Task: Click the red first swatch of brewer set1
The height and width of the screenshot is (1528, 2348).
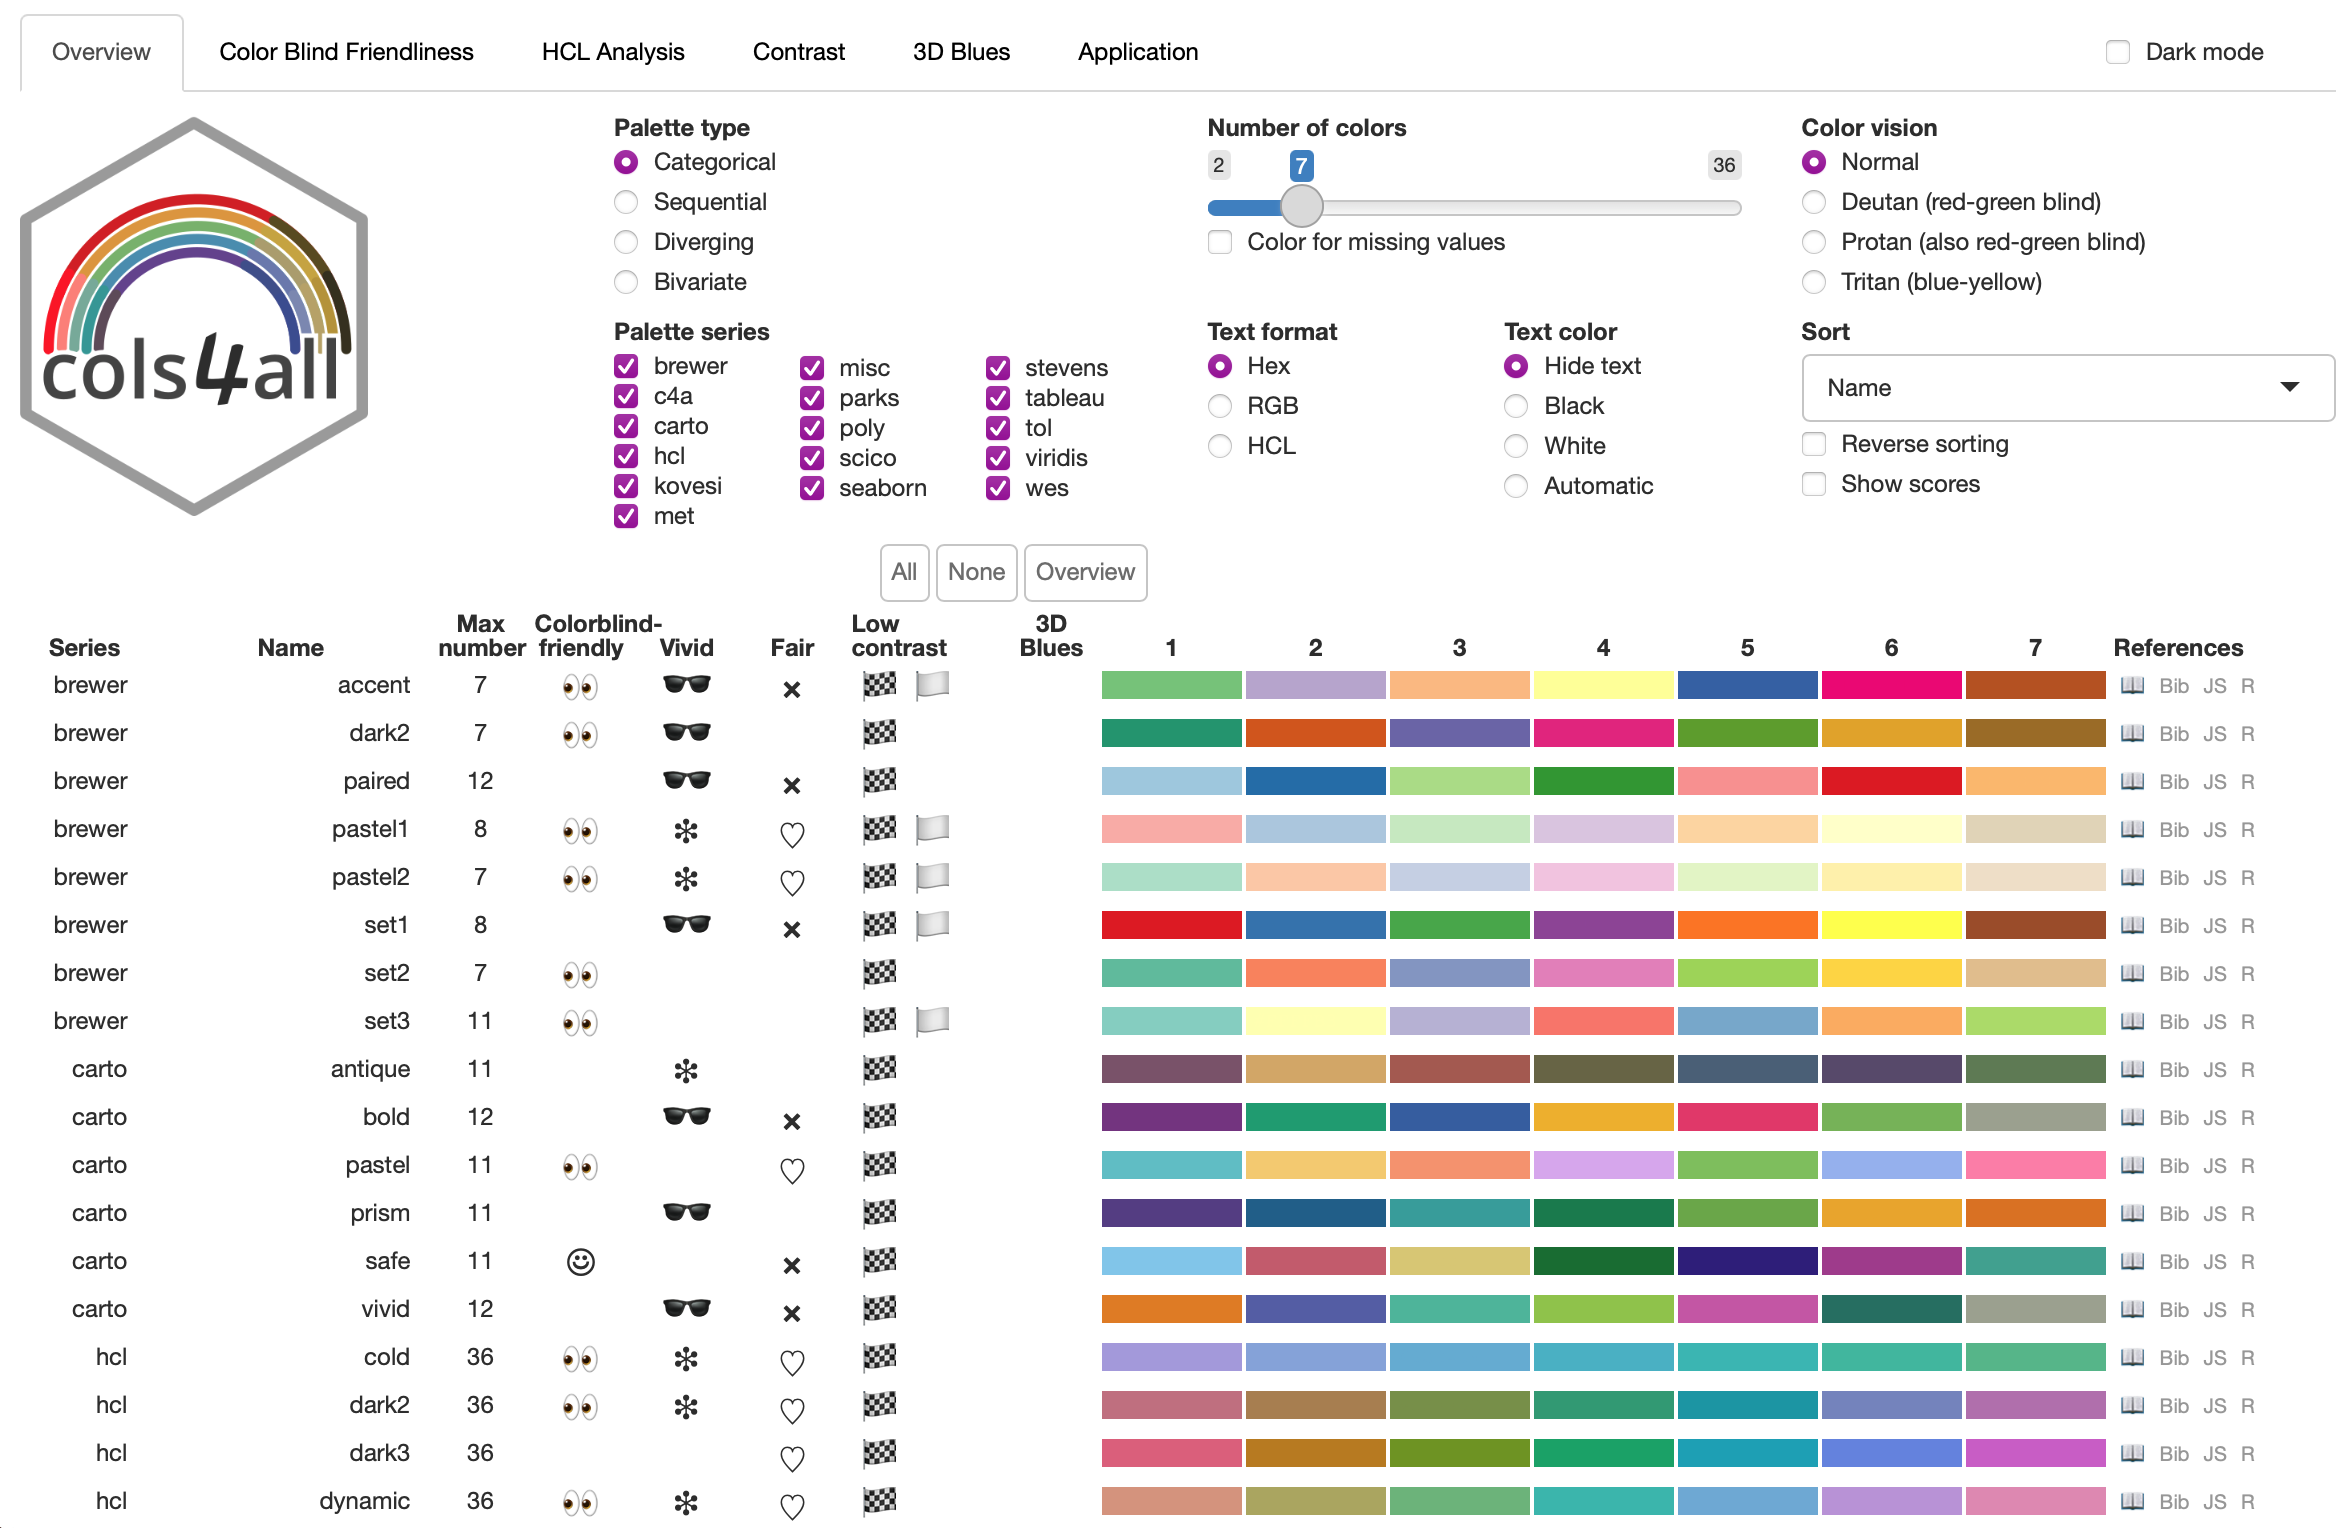Action: (1171, 925)
